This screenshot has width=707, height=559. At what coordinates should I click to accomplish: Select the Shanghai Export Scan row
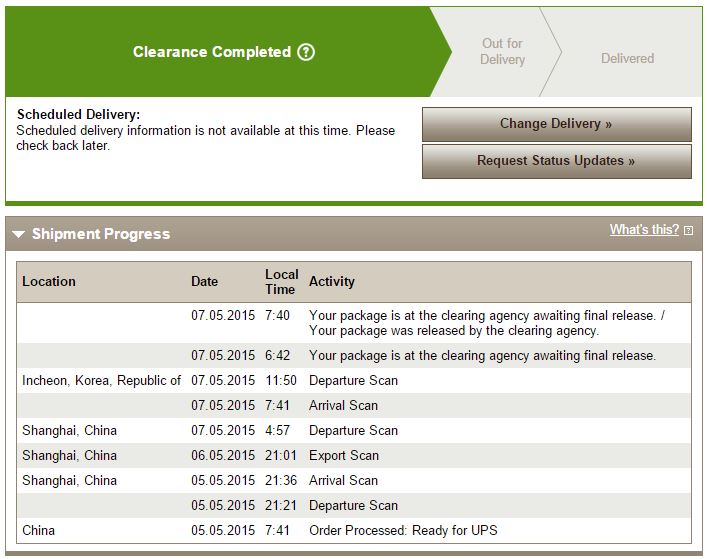click(354, 455)
